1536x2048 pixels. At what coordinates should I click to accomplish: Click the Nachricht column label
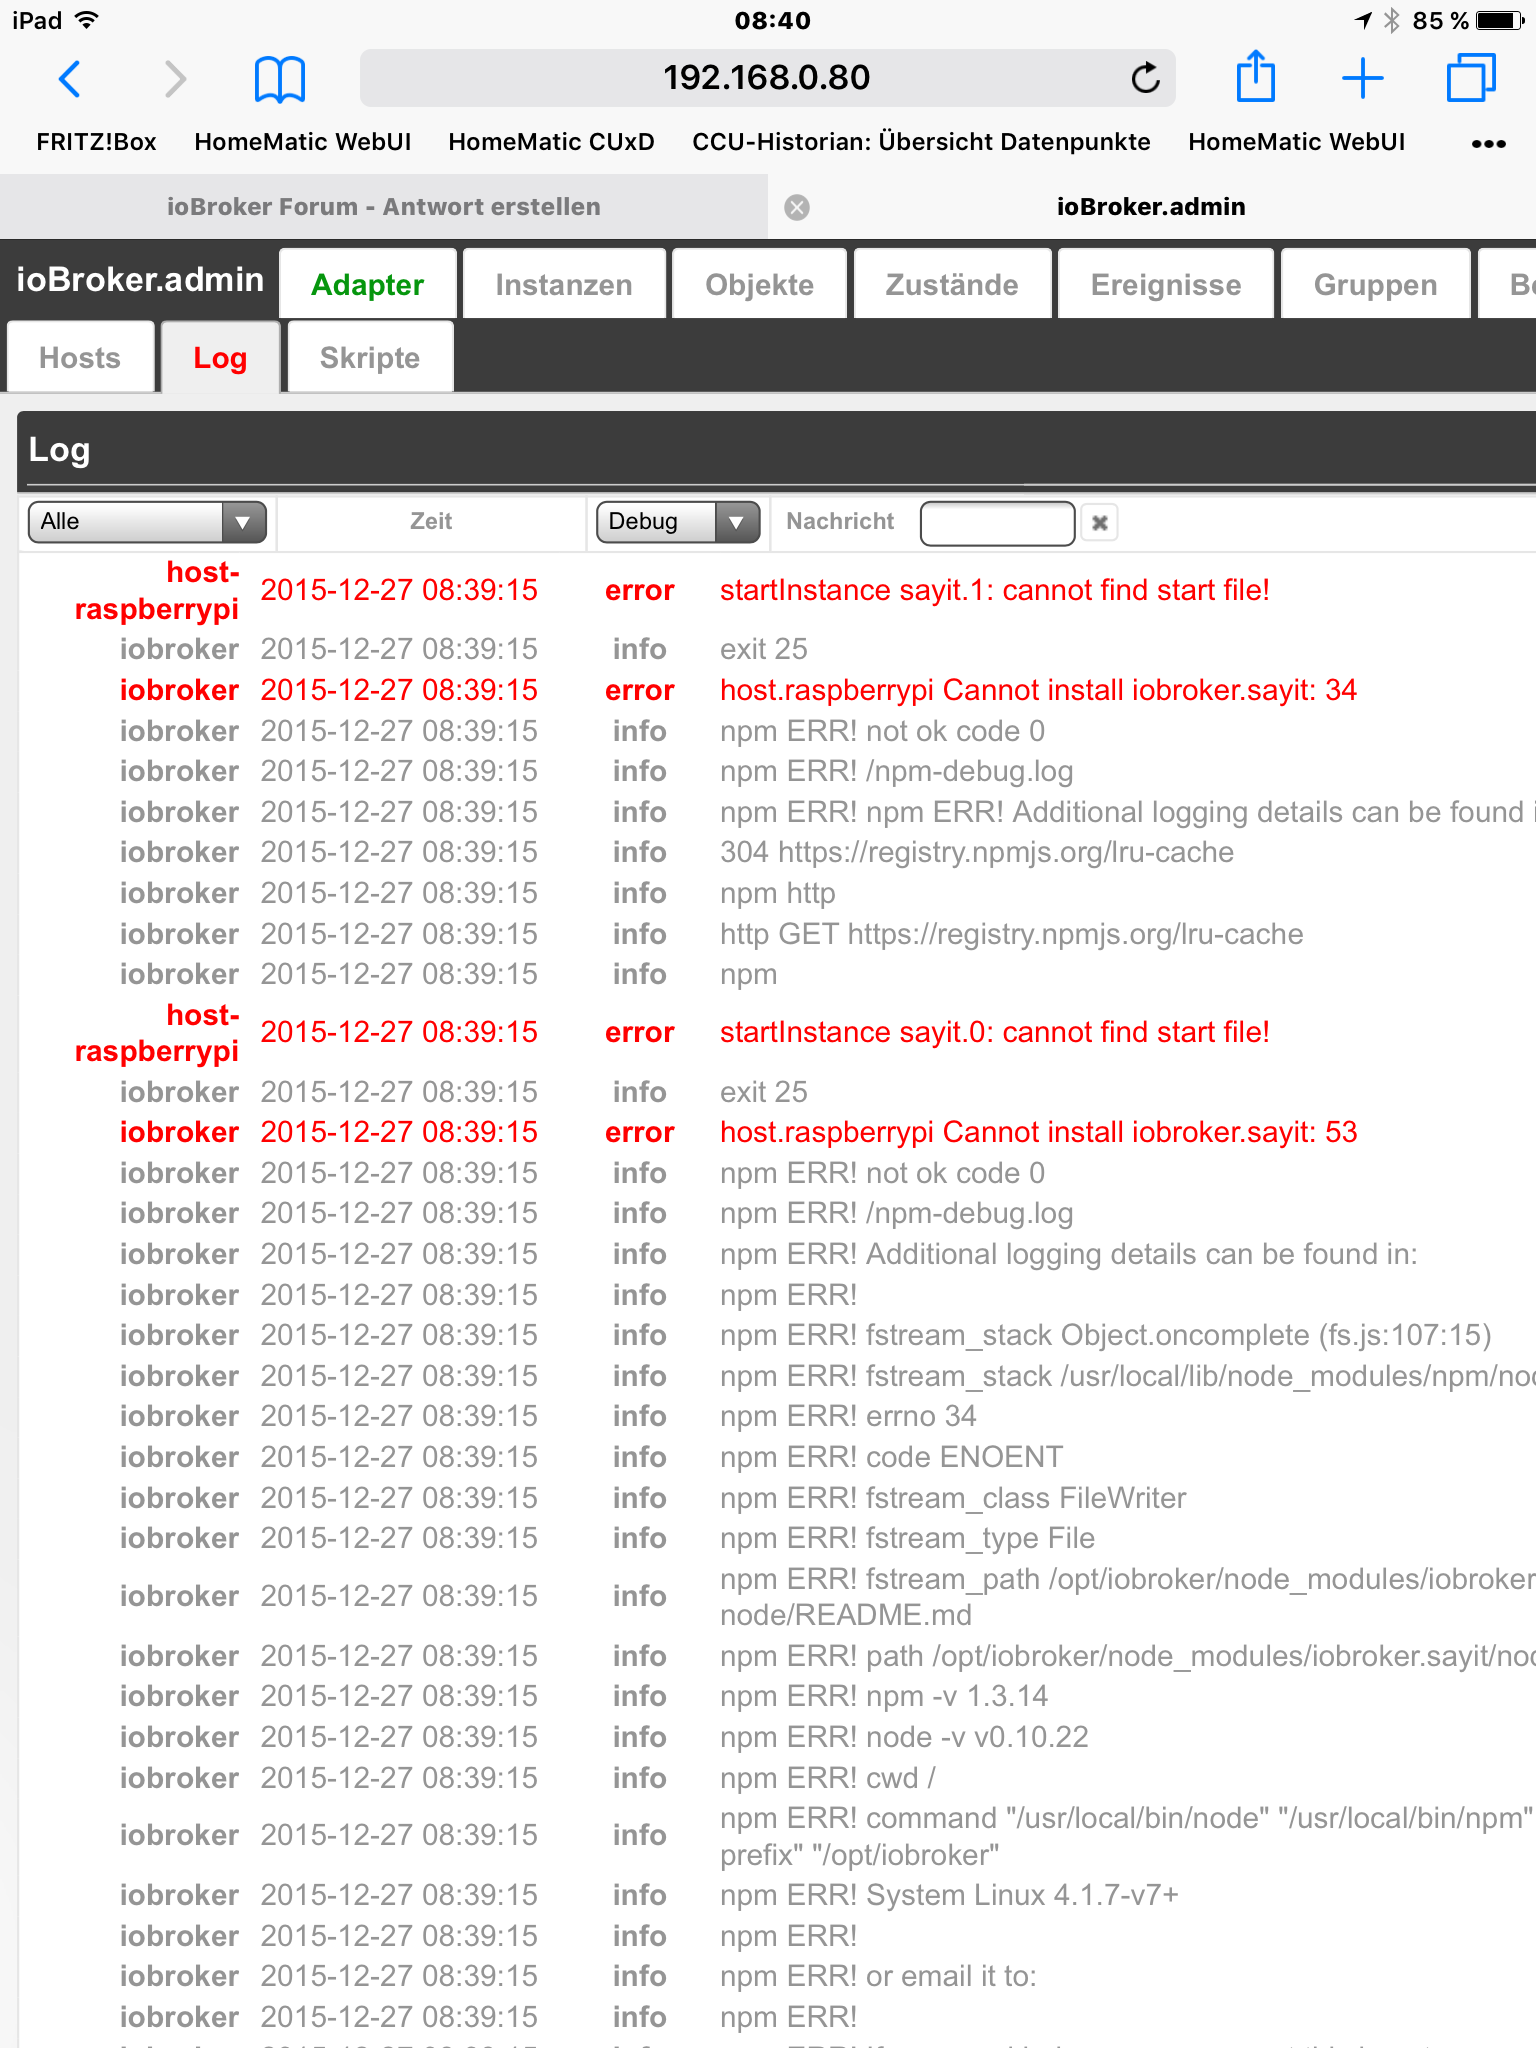pos(840,521)
